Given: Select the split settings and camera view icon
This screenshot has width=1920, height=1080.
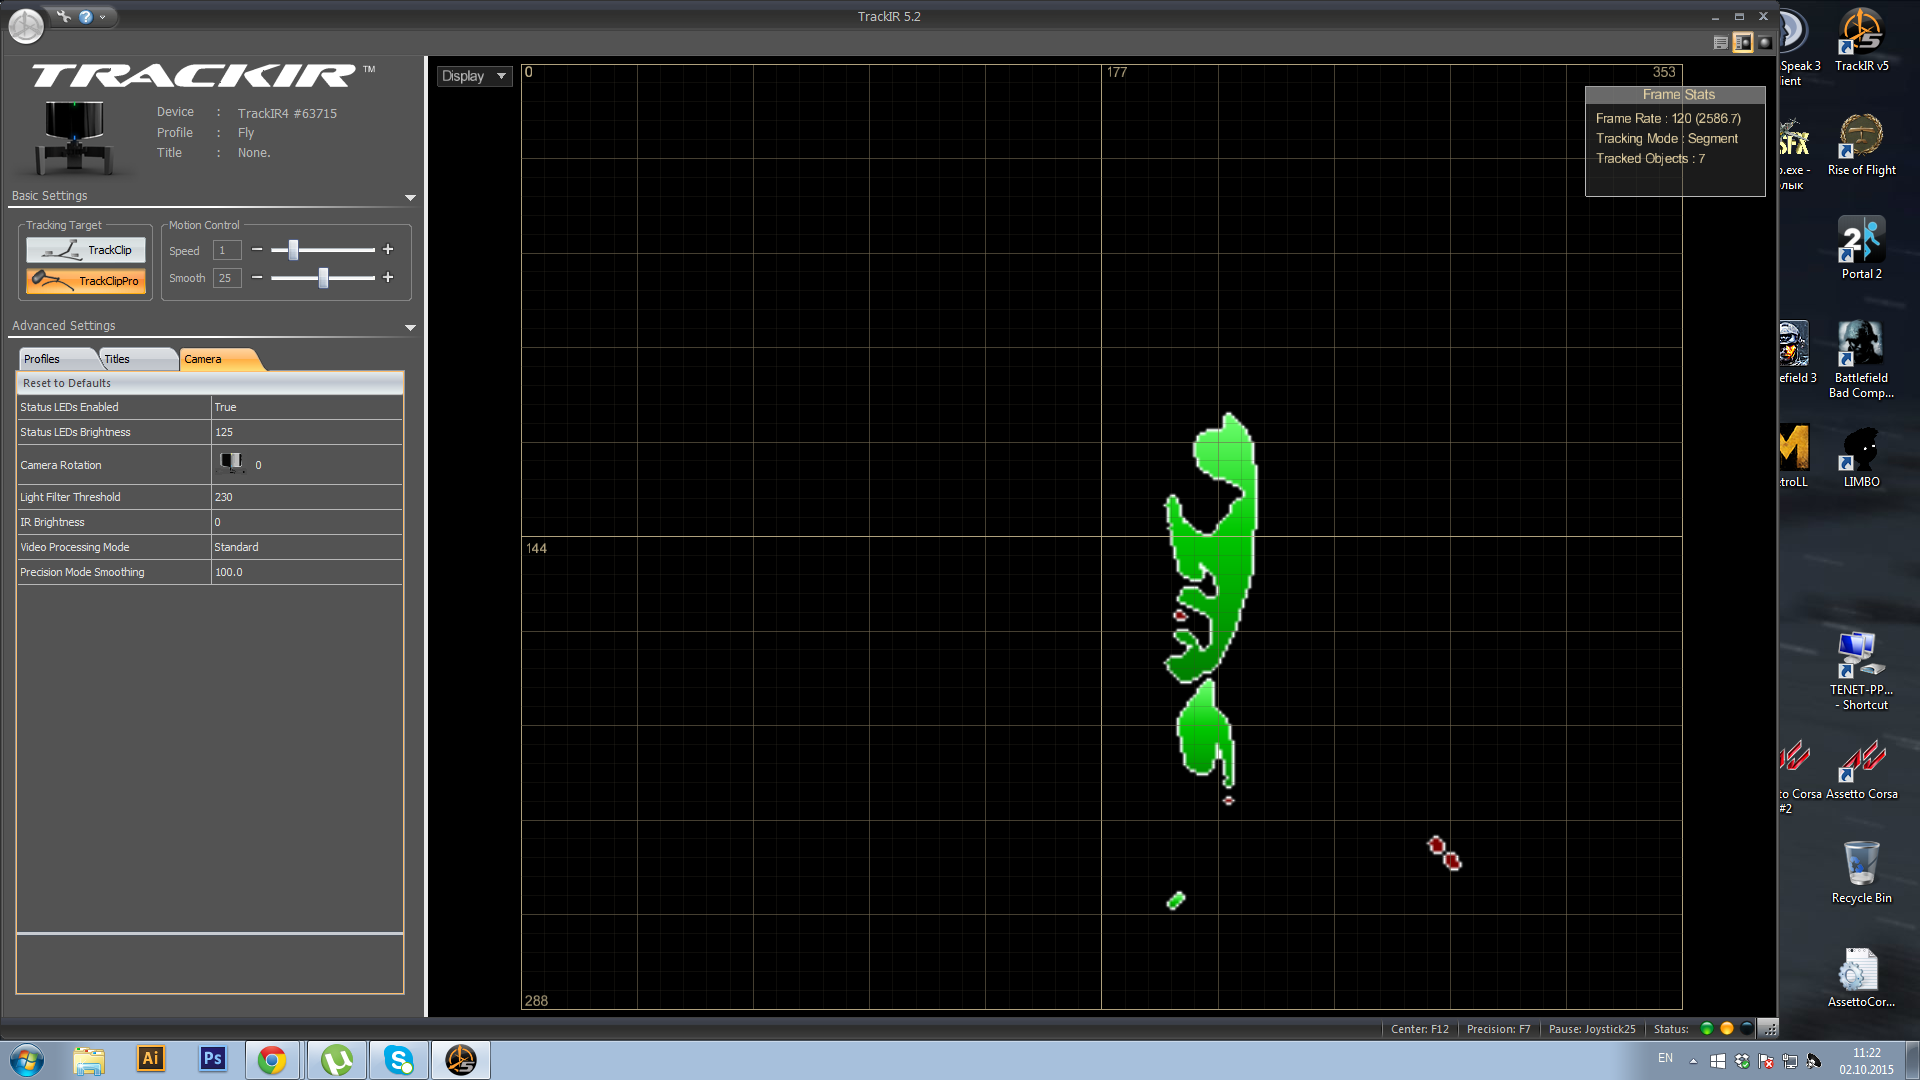Looking at the screenshot, I should pos(1743,43).
